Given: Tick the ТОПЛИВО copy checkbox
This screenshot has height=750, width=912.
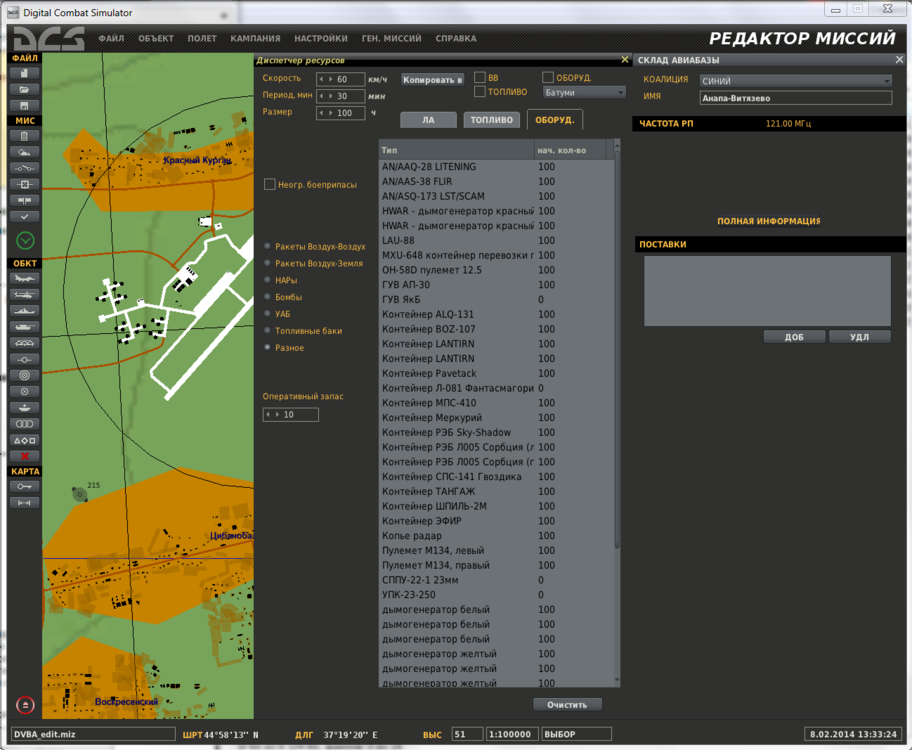Looking at the screenshot, I should 480,92.
